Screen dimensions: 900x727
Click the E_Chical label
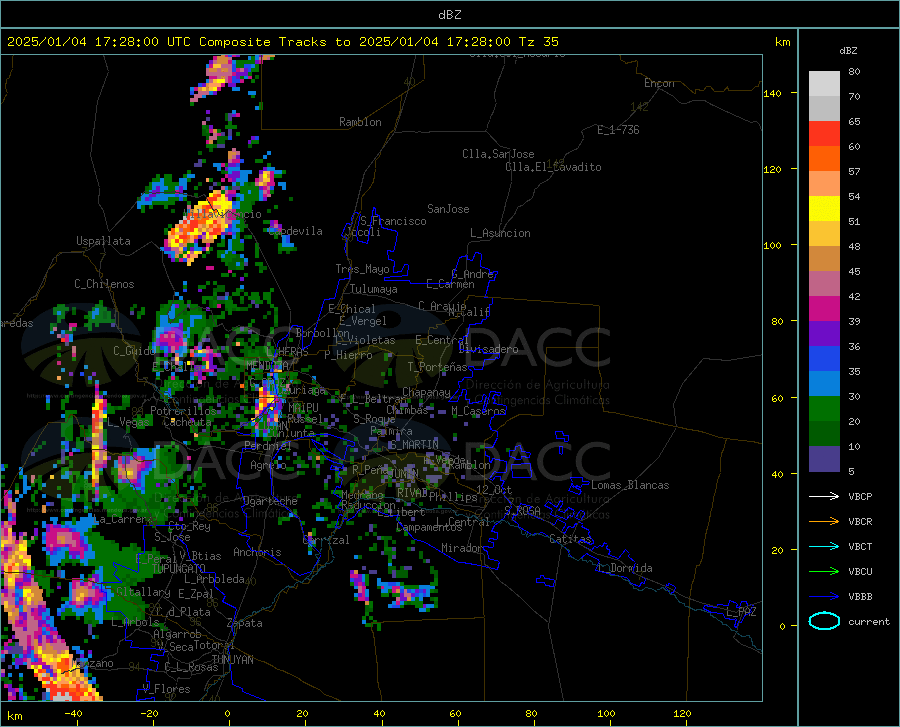click(x=352, y=309)
